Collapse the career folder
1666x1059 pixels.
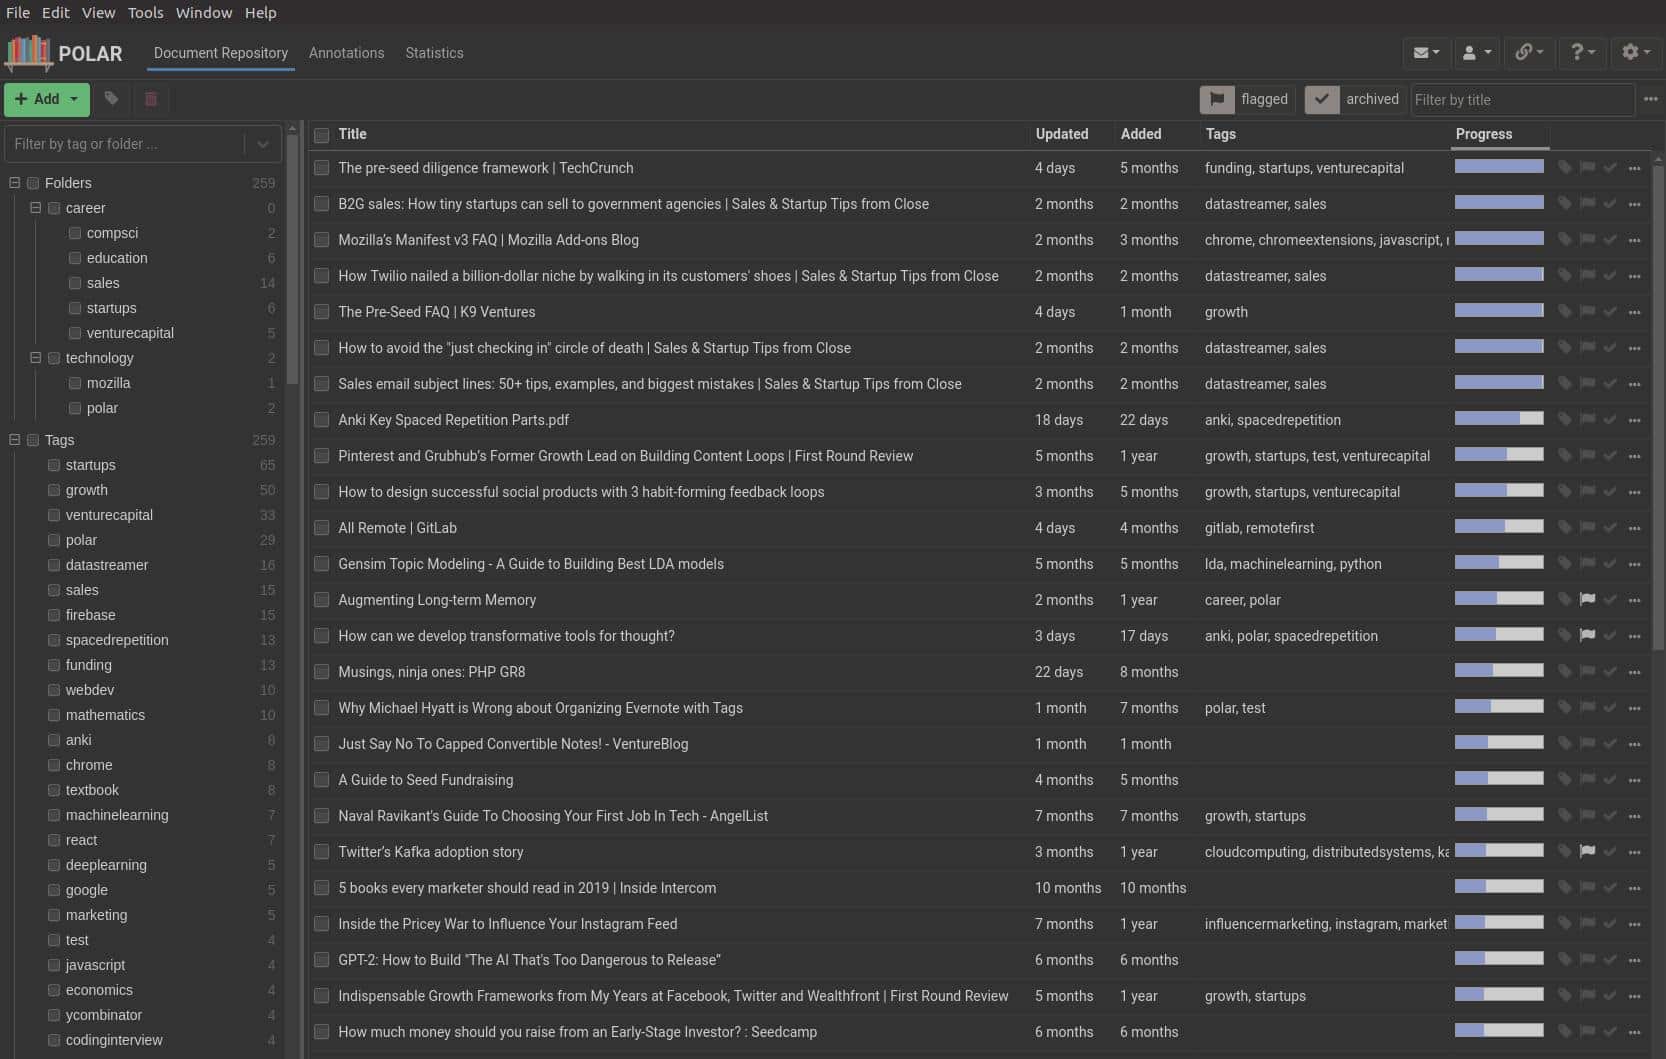click(35, 208)
